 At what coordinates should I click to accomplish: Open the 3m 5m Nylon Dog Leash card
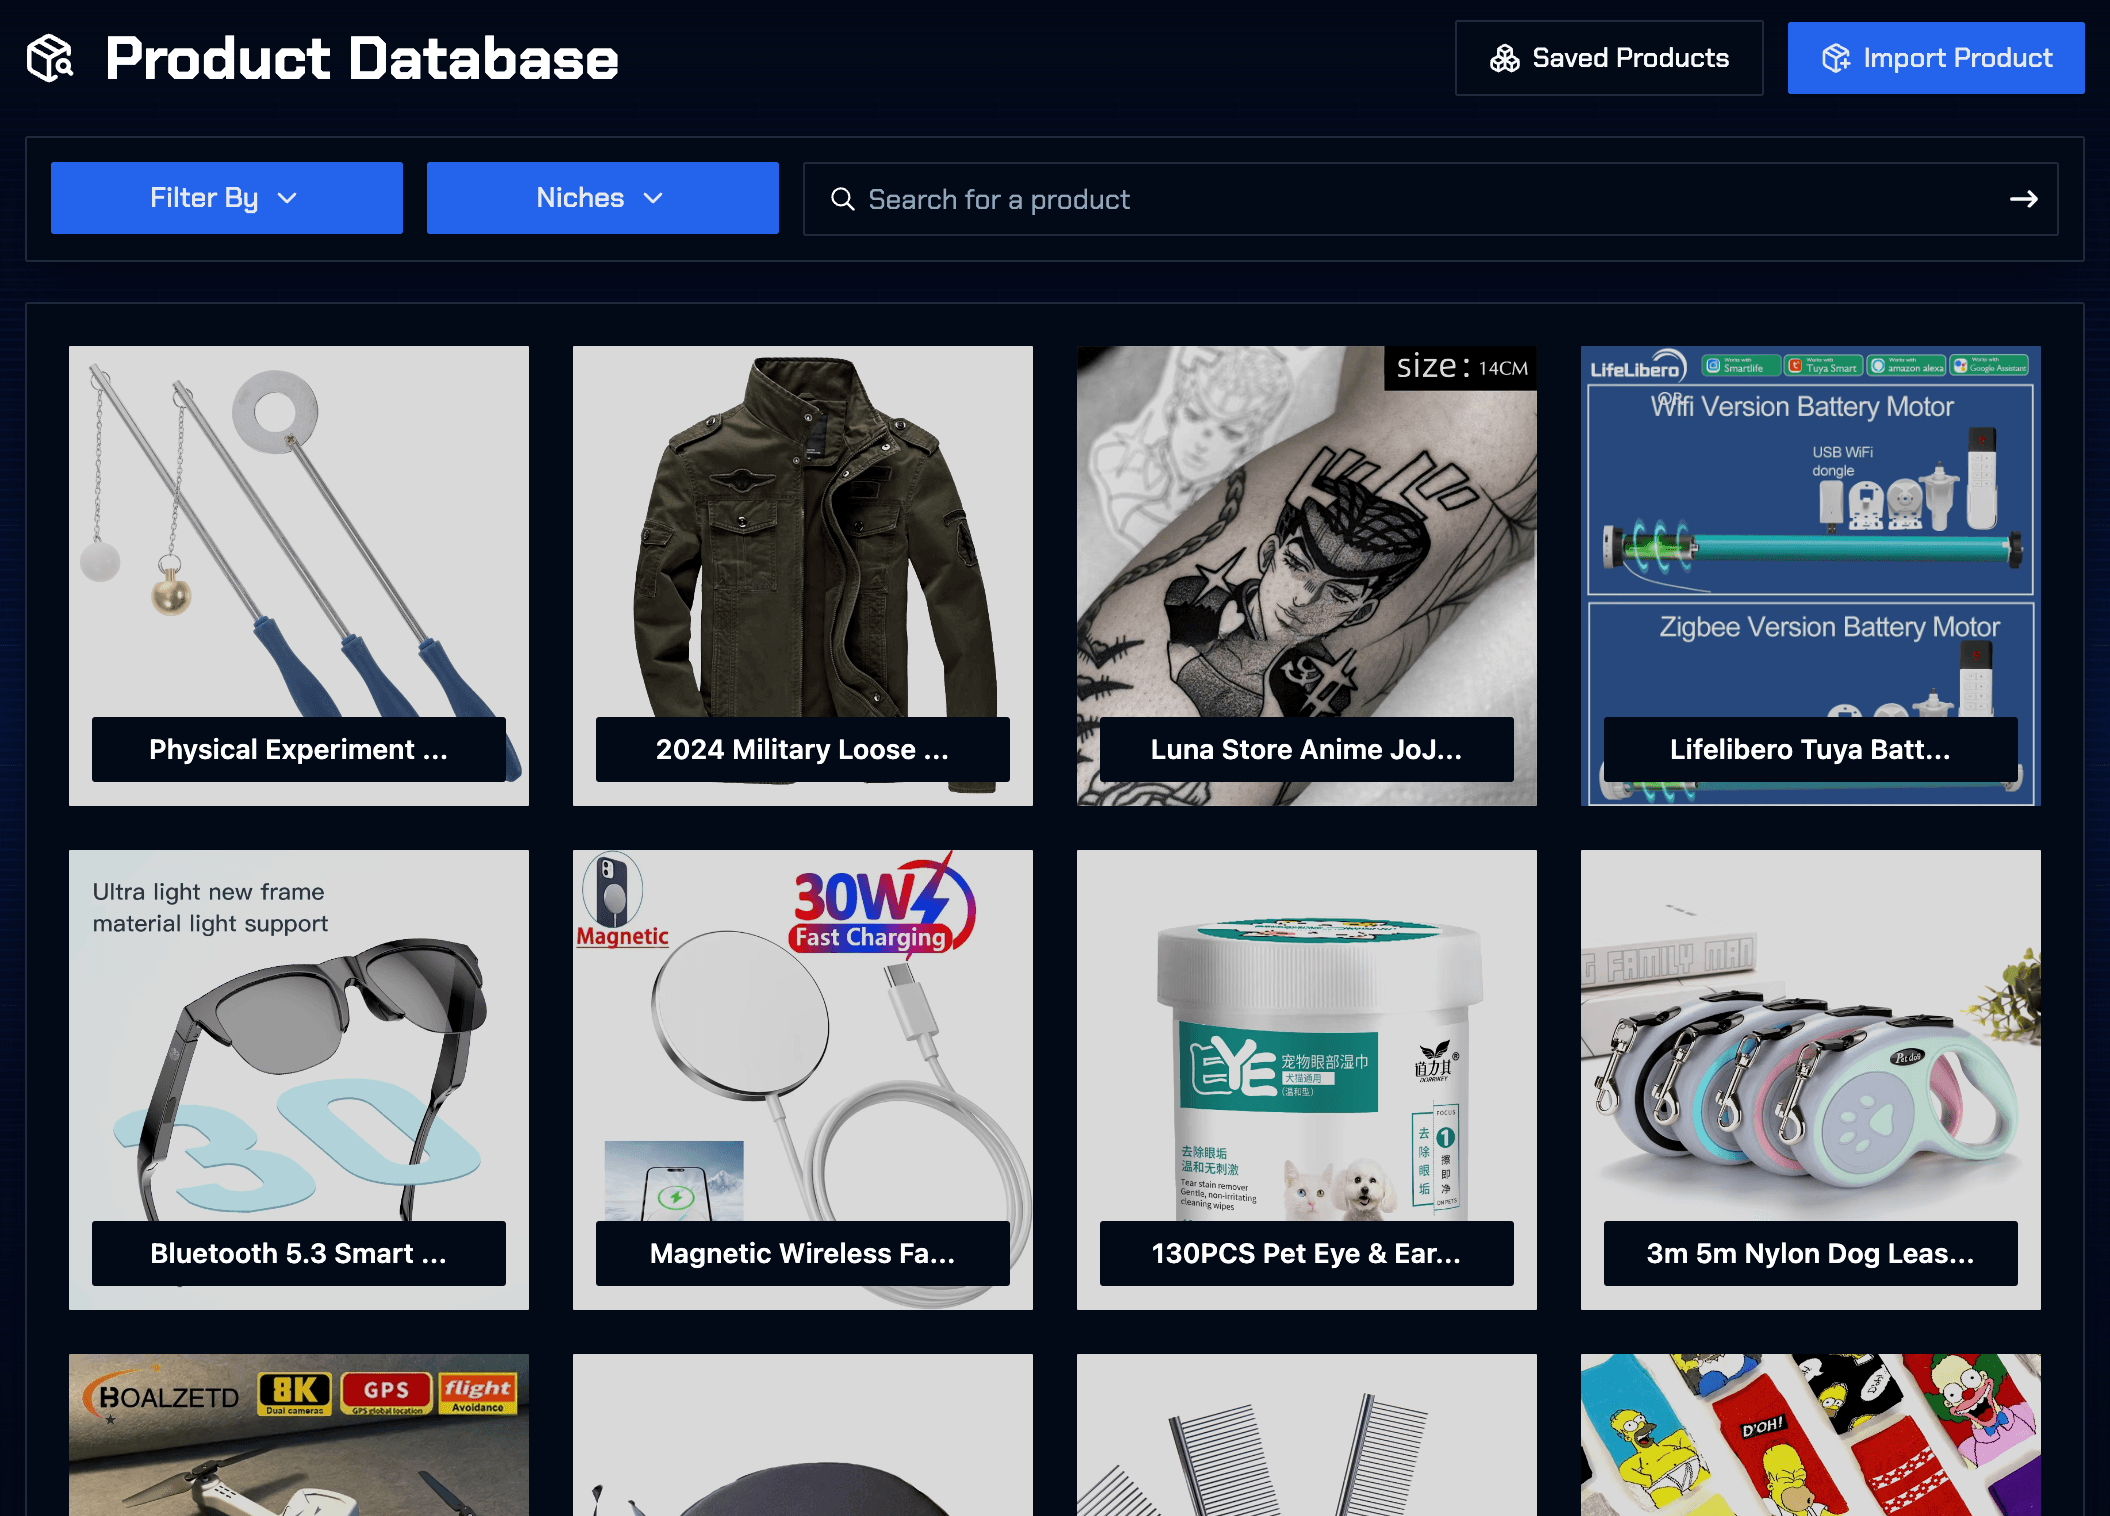(x=1811, y=1080)
